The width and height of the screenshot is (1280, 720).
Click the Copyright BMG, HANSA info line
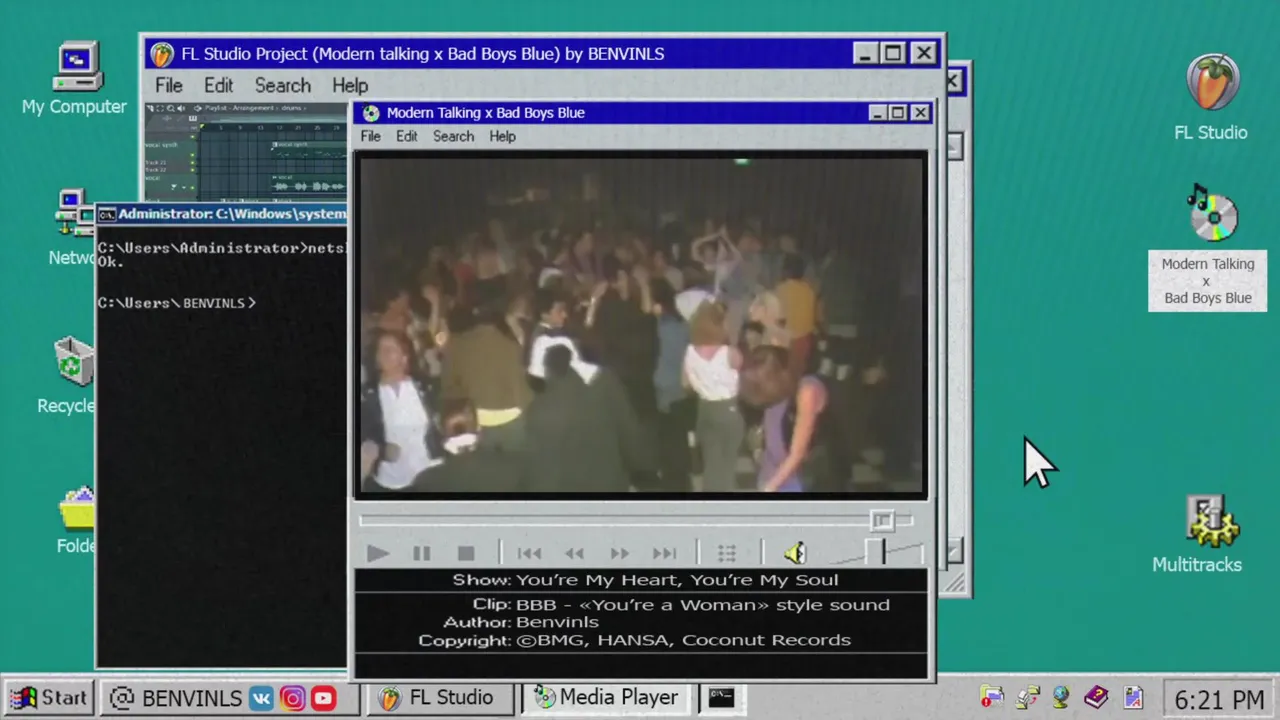coord(634,640)
